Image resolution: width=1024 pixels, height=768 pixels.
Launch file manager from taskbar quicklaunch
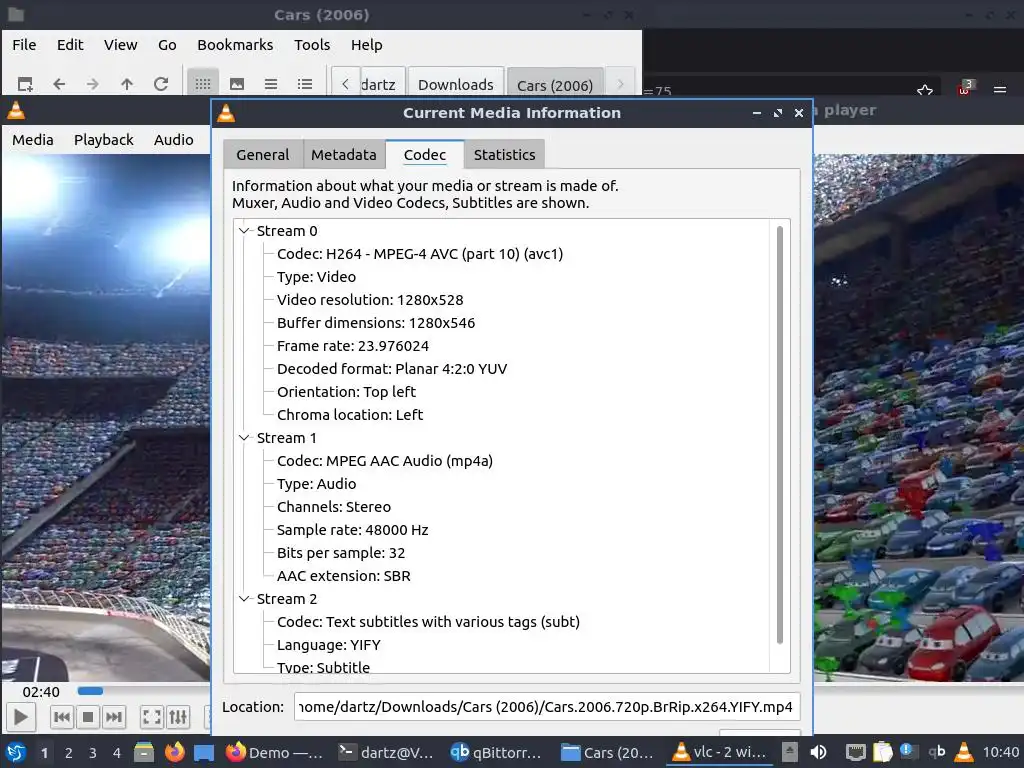pyautogui.click(x=144, y=752)
